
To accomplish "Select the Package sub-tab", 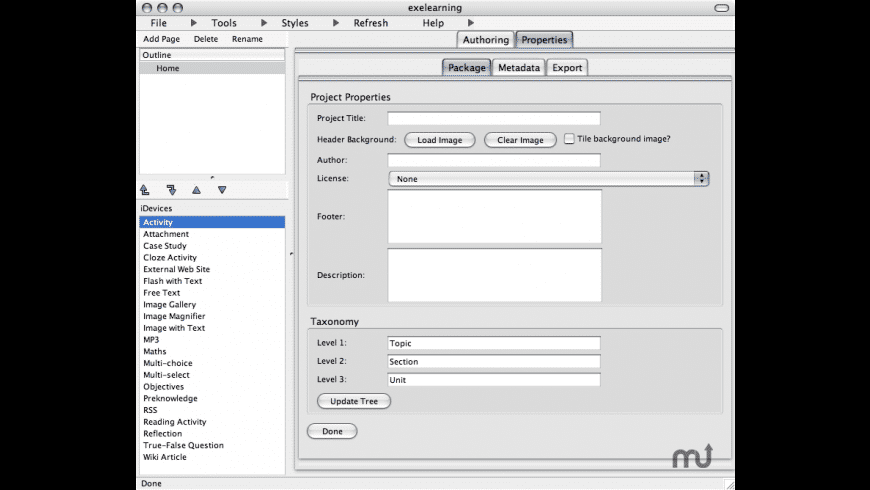I will (x=467, y=68).
